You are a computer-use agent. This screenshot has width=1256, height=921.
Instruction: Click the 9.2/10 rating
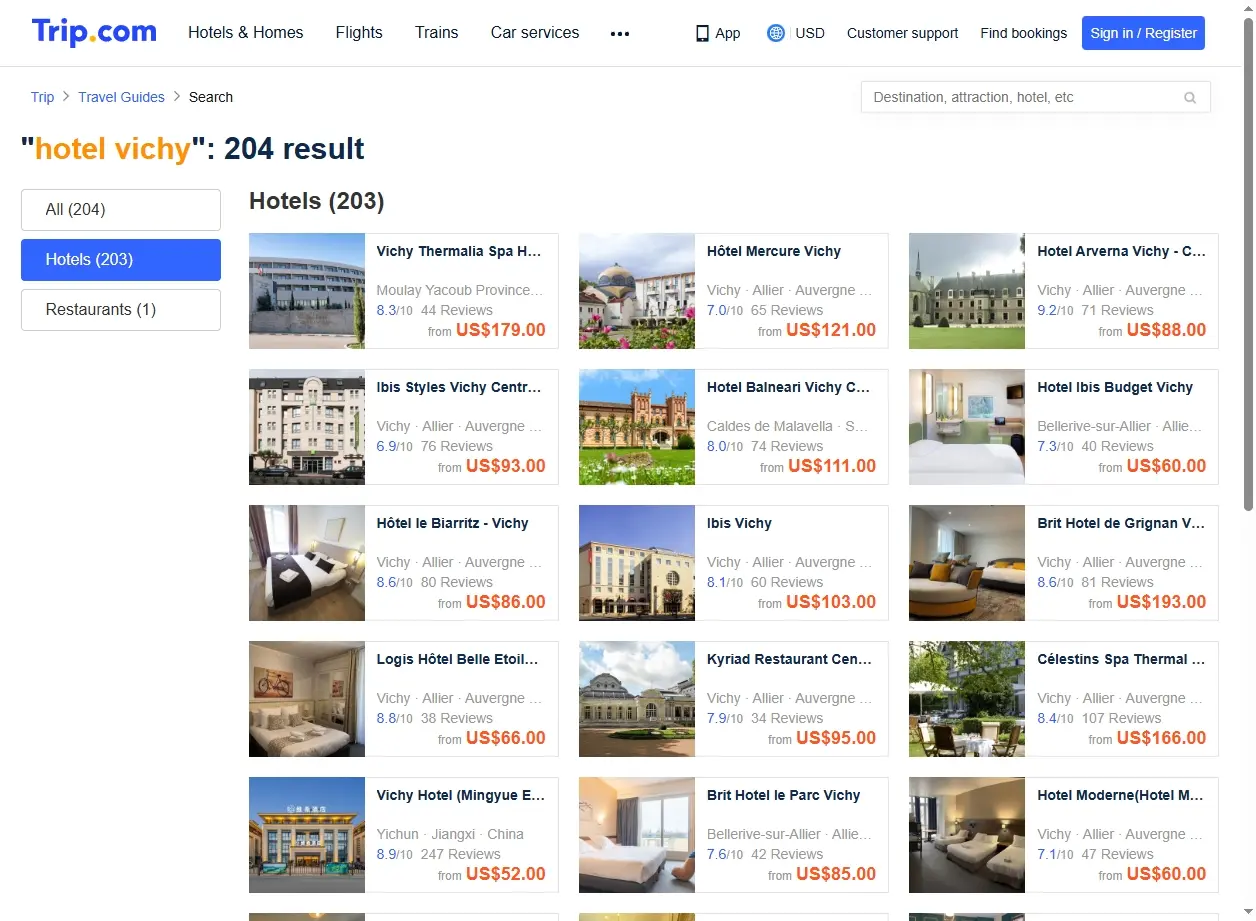1055,310
